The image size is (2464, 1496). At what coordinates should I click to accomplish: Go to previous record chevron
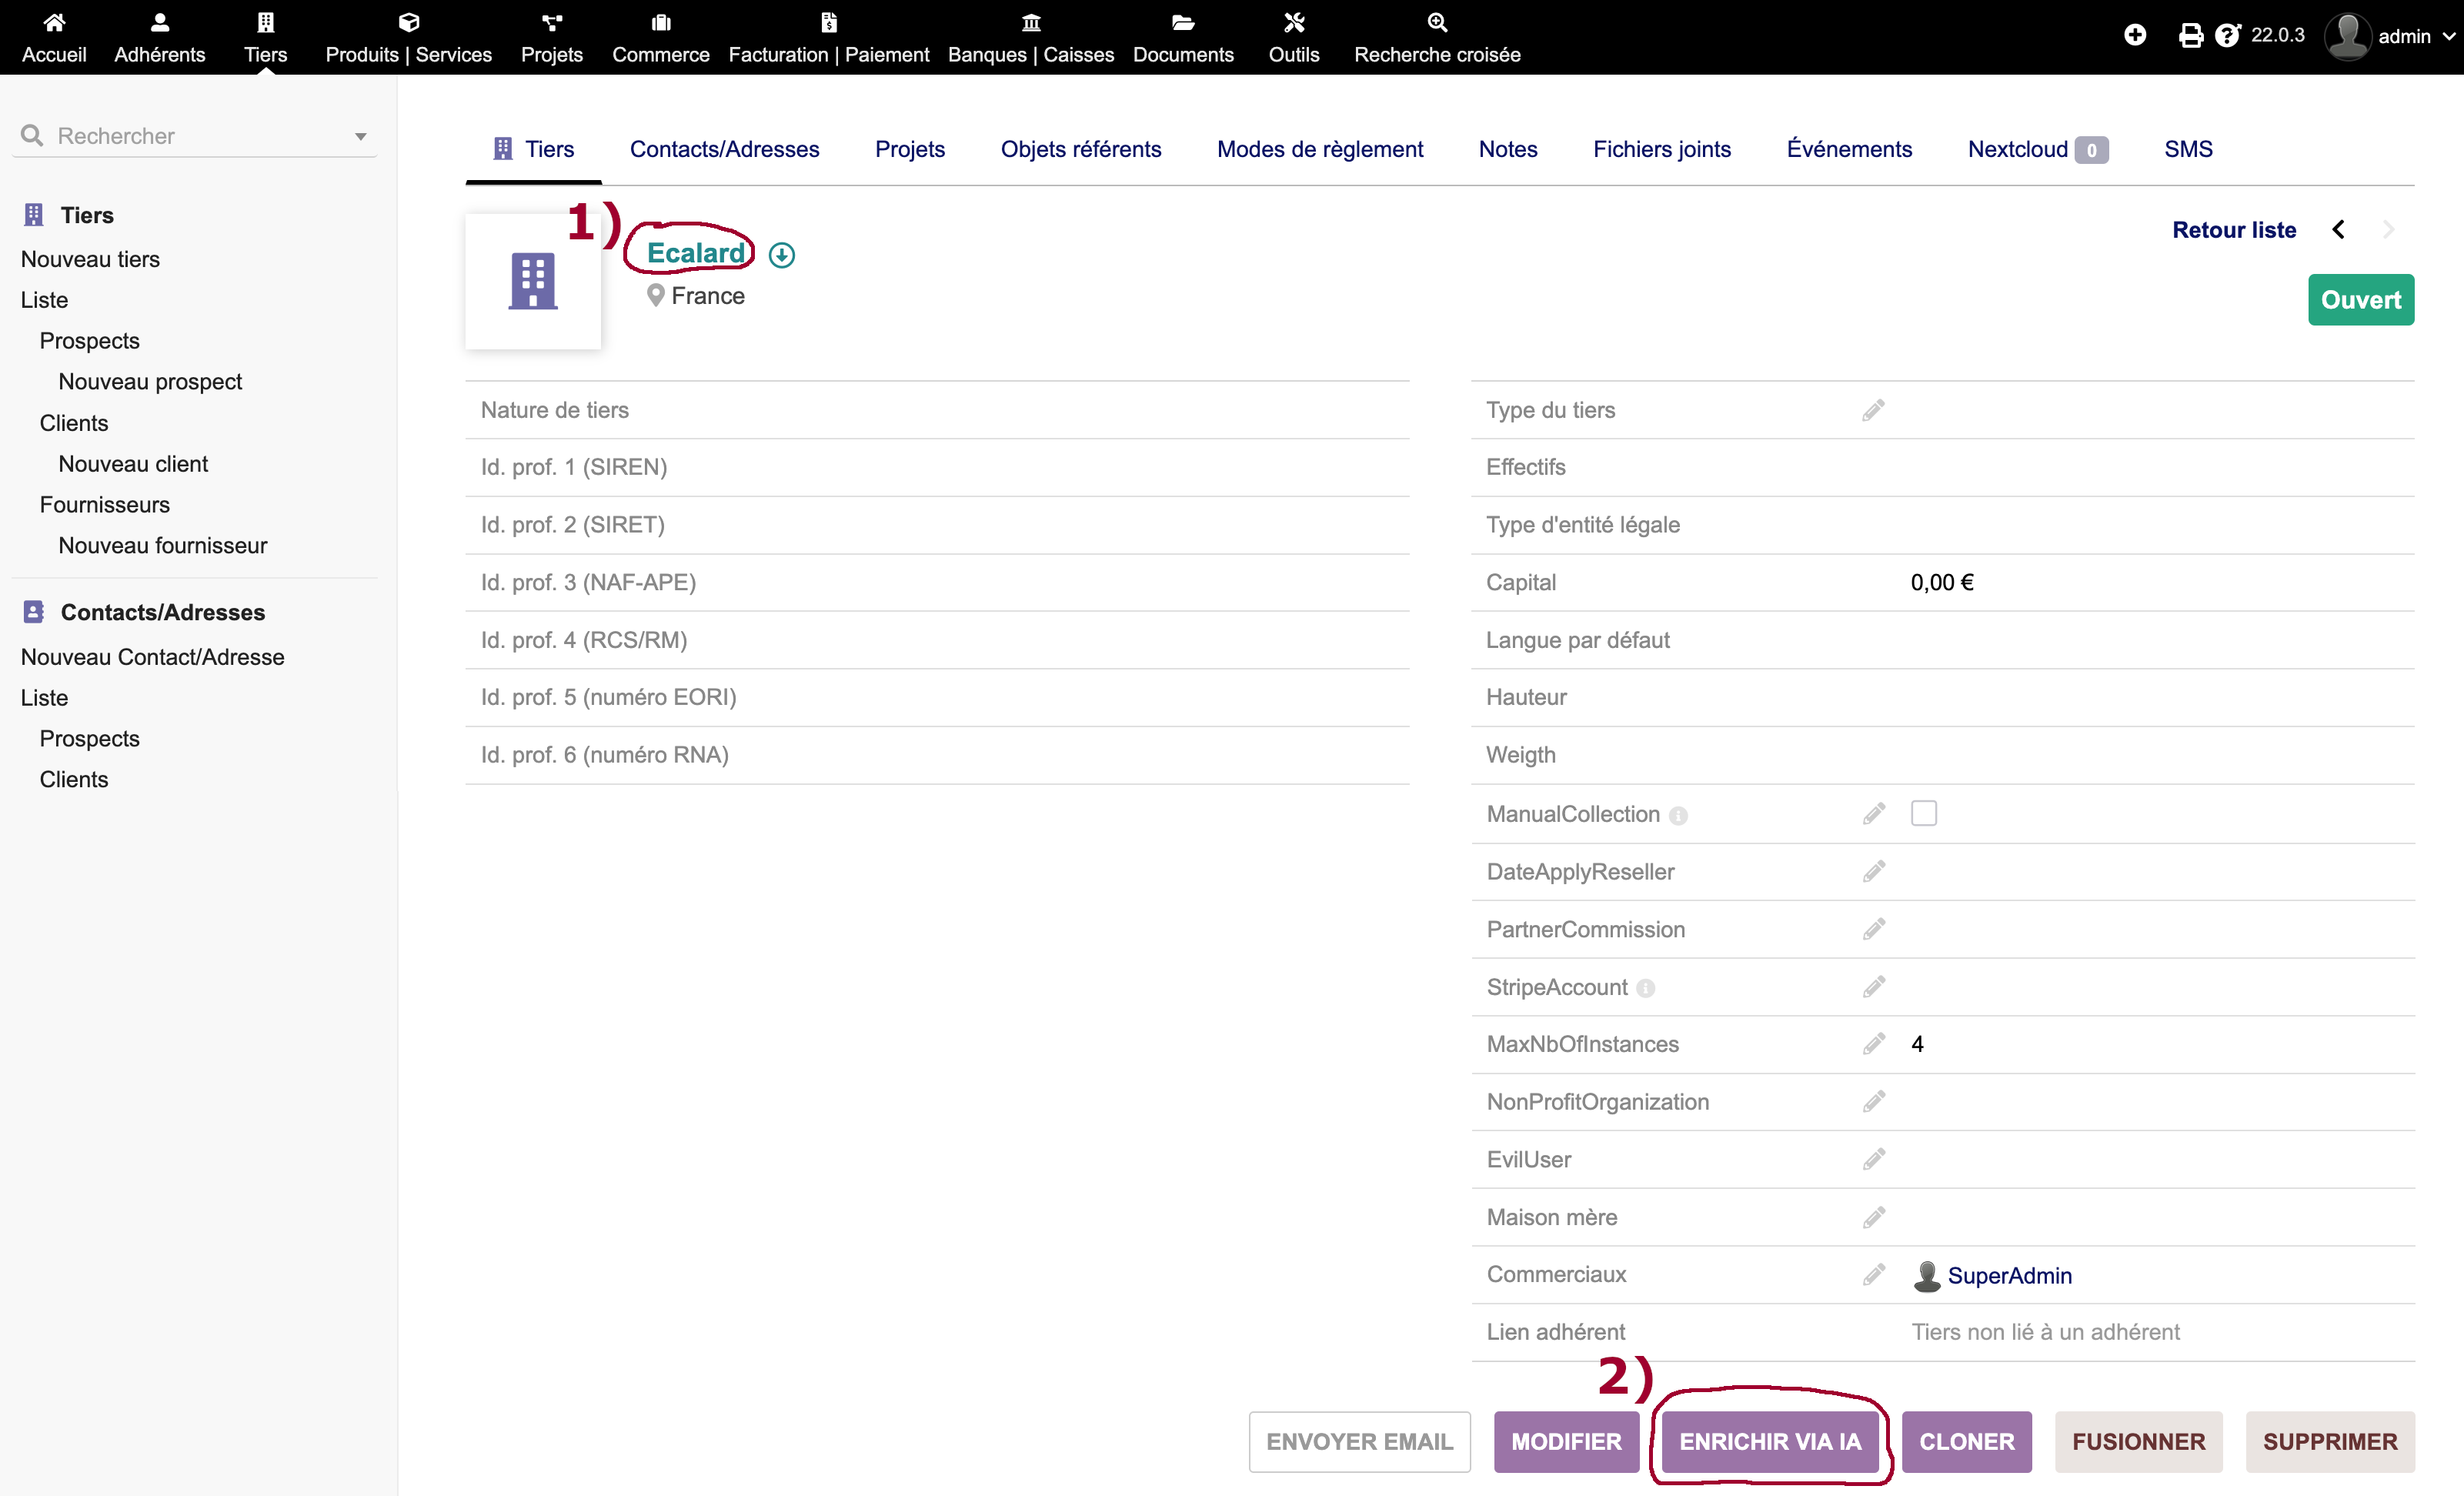[2338, 230]
